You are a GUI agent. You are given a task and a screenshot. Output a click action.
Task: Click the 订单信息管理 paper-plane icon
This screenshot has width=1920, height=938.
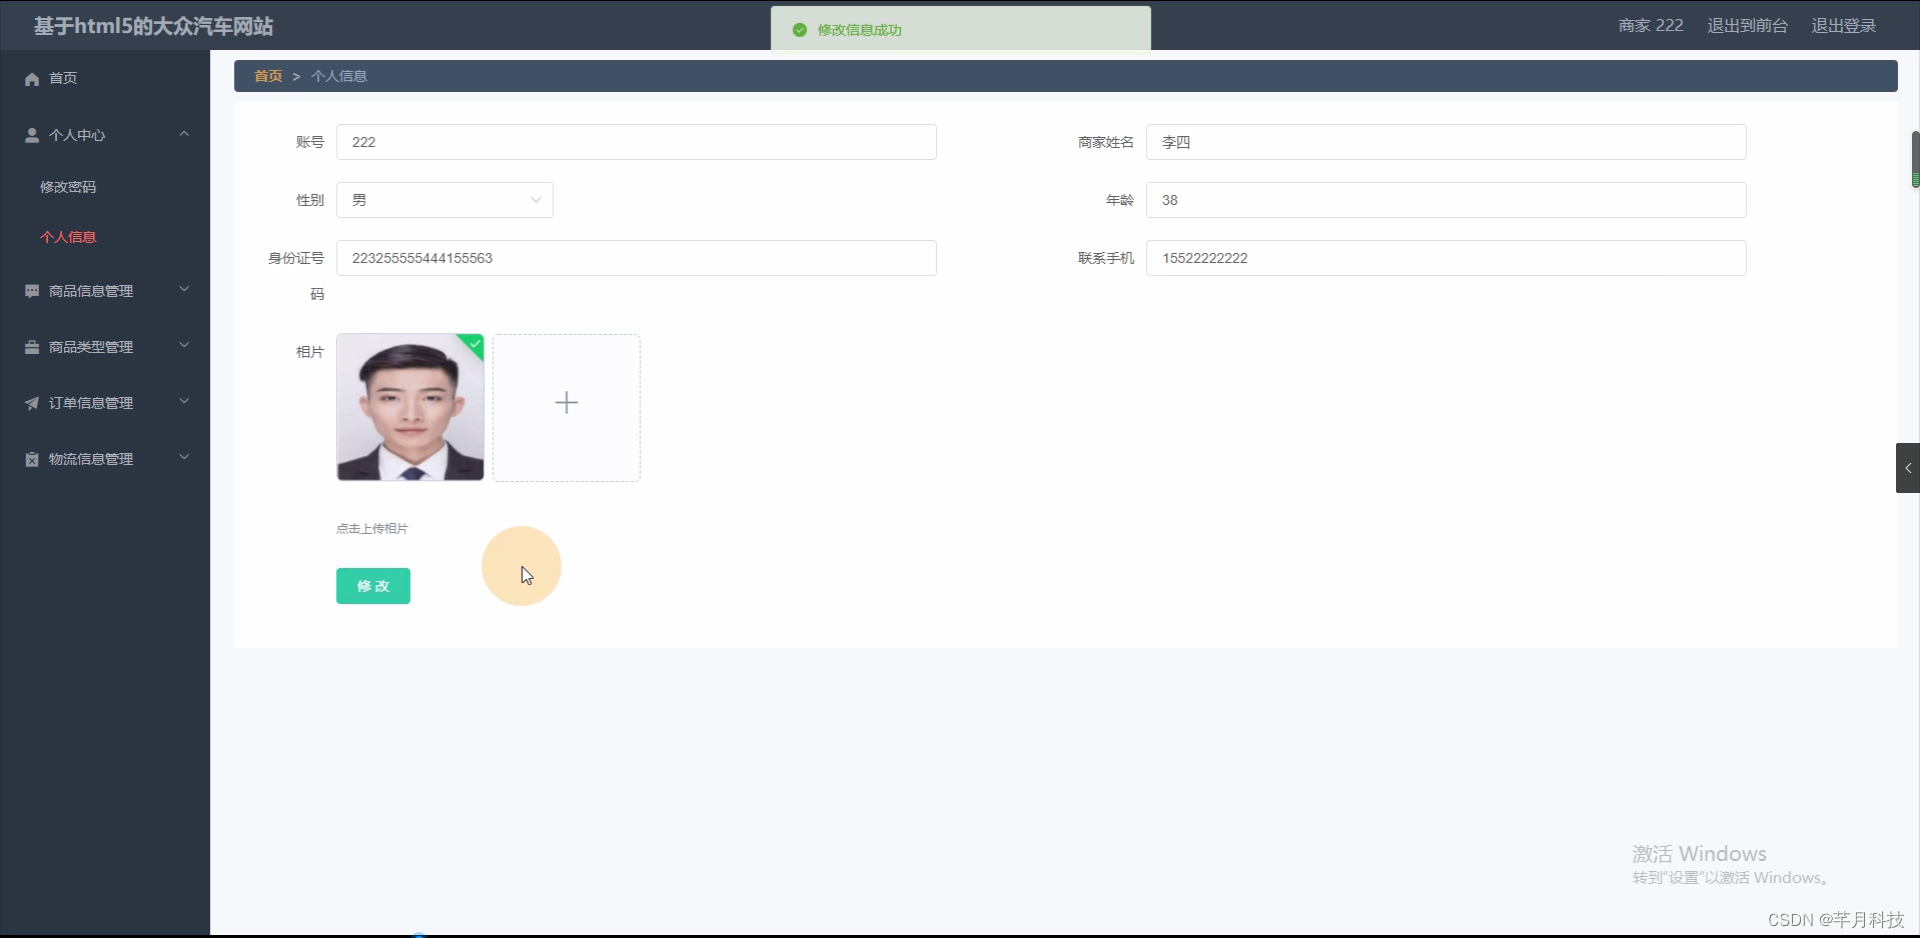[x=31, y=403]
